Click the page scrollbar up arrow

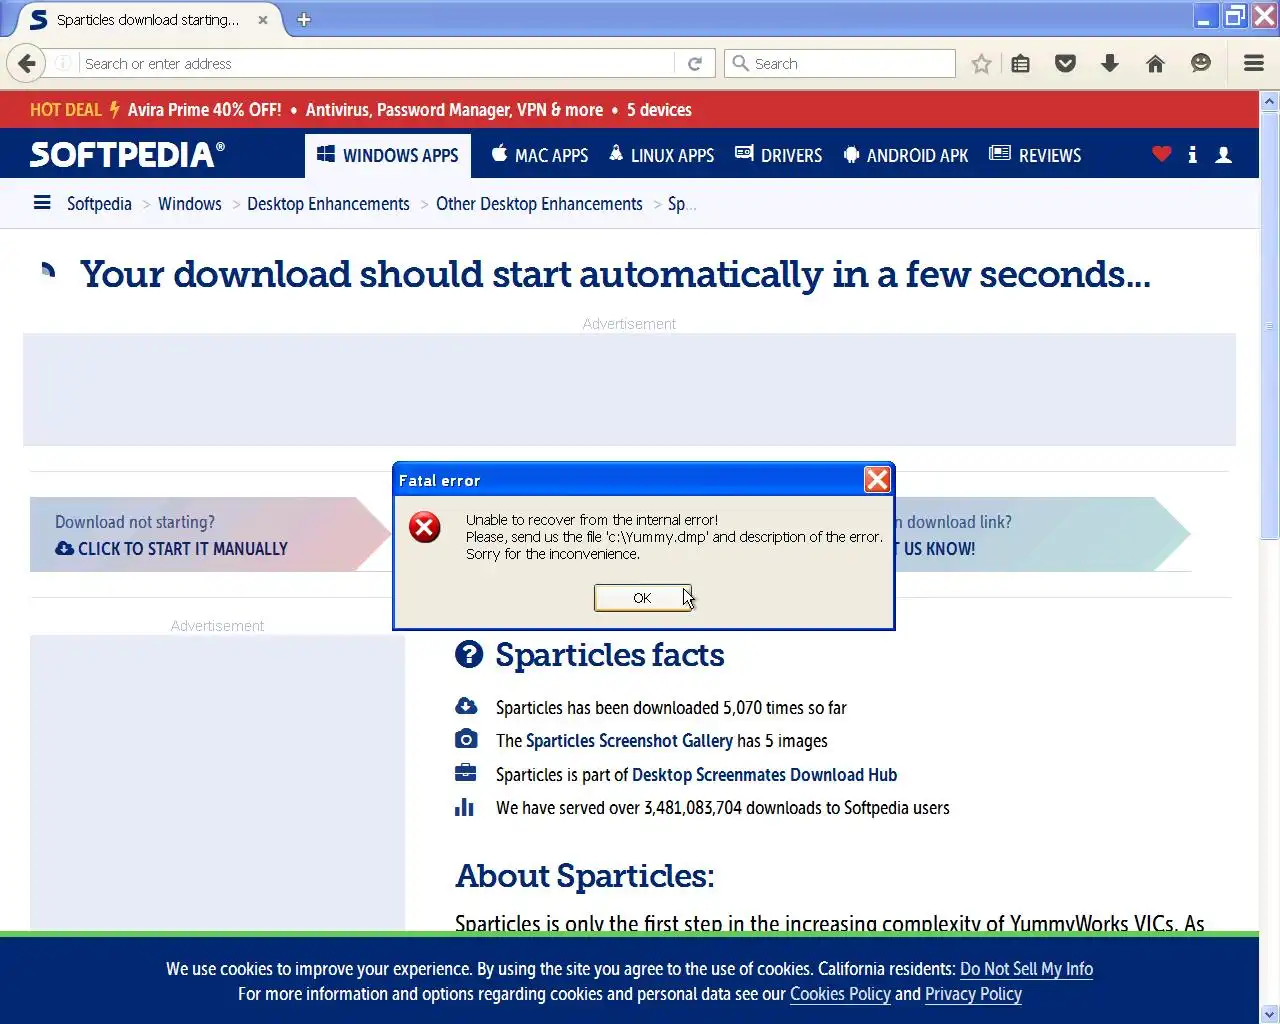click(1270, 101)
